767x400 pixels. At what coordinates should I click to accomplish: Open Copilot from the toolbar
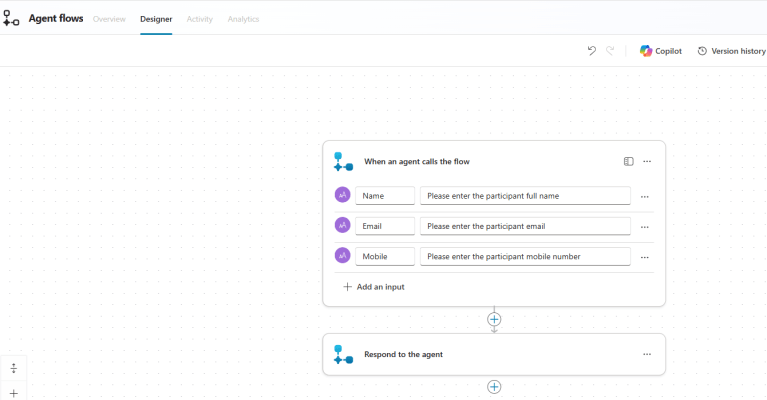[660, 51]
